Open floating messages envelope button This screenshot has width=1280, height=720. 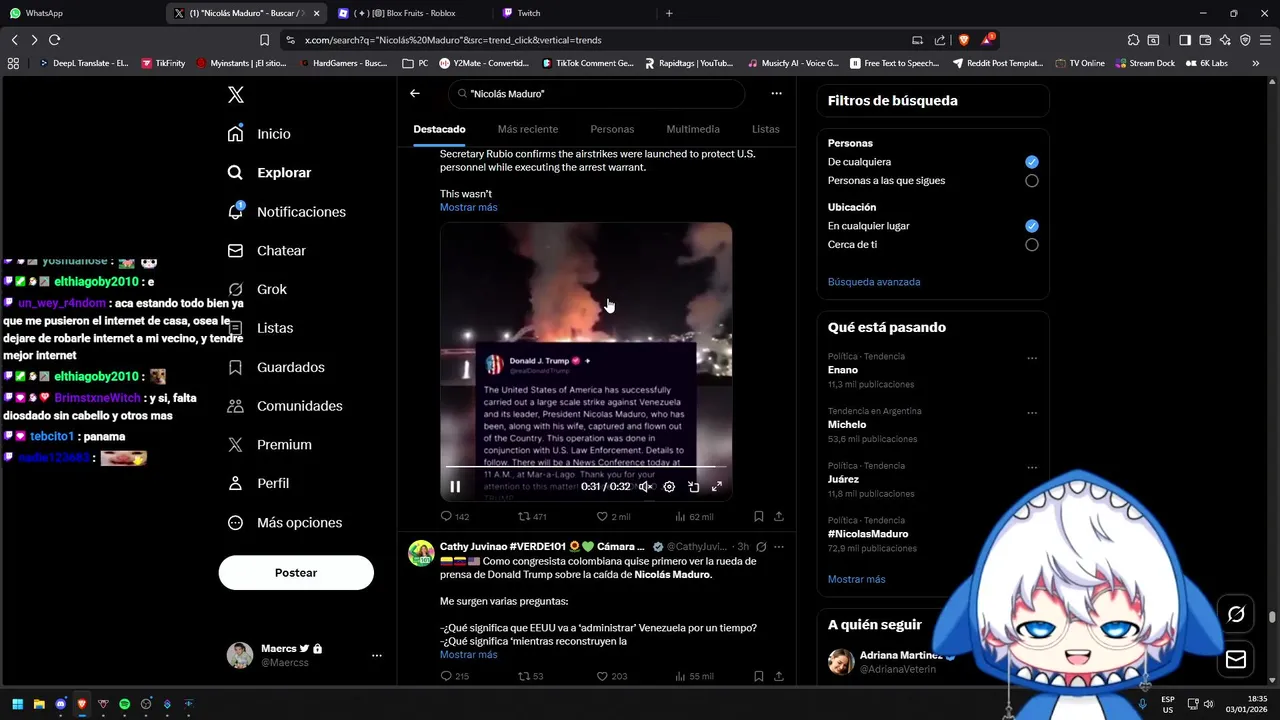point(1236,660)
